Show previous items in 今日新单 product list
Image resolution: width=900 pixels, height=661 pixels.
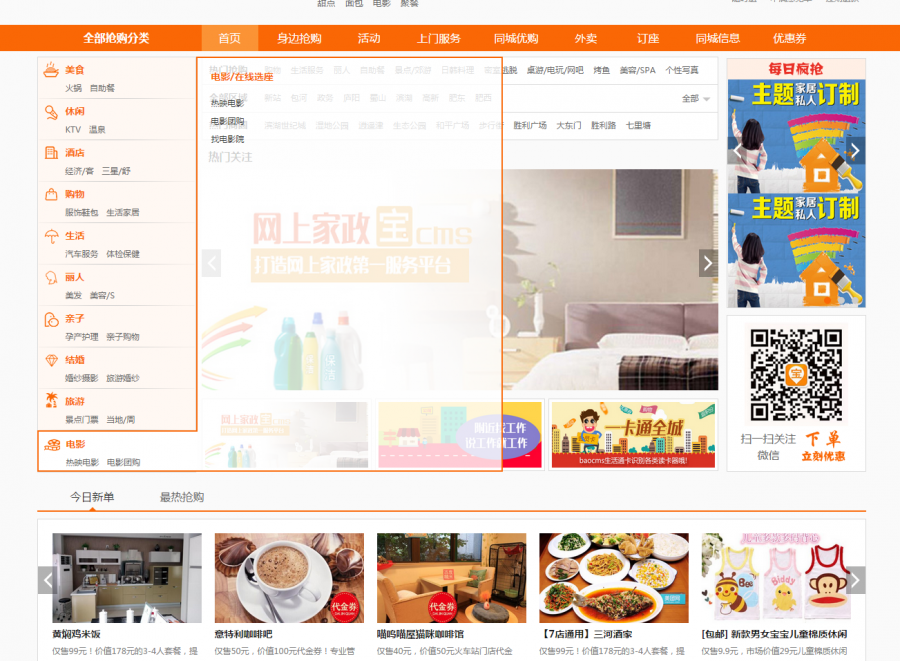pos(48,580)
